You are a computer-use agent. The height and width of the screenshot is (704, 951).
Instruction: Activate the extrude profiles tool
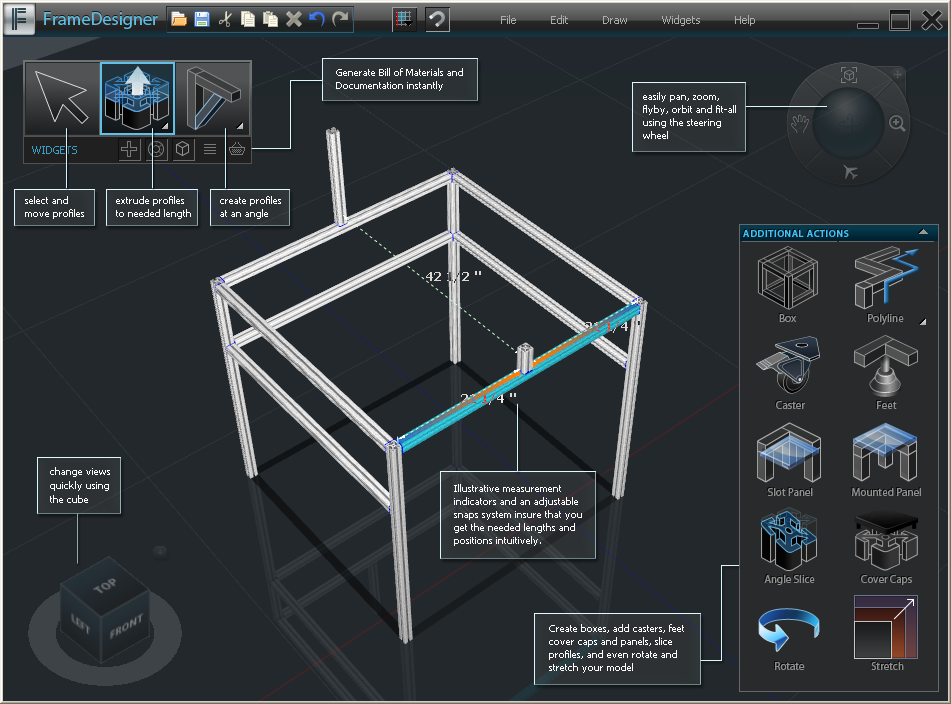[138, 98]
